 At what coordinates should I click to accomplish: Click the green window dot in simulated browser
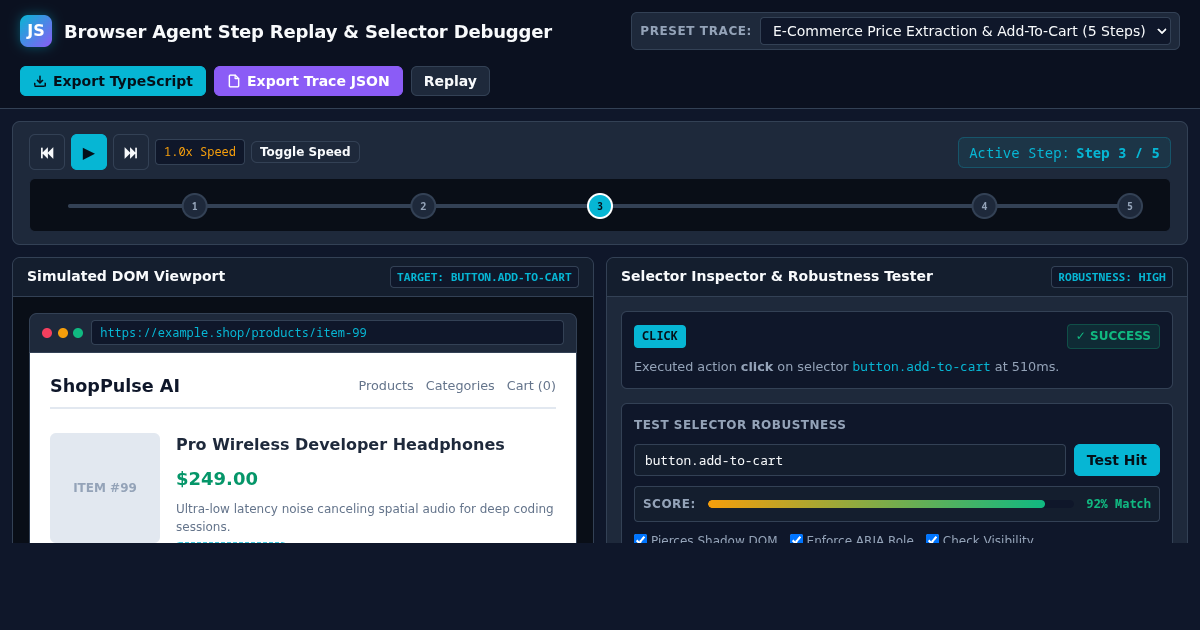[x=78, y=333]
